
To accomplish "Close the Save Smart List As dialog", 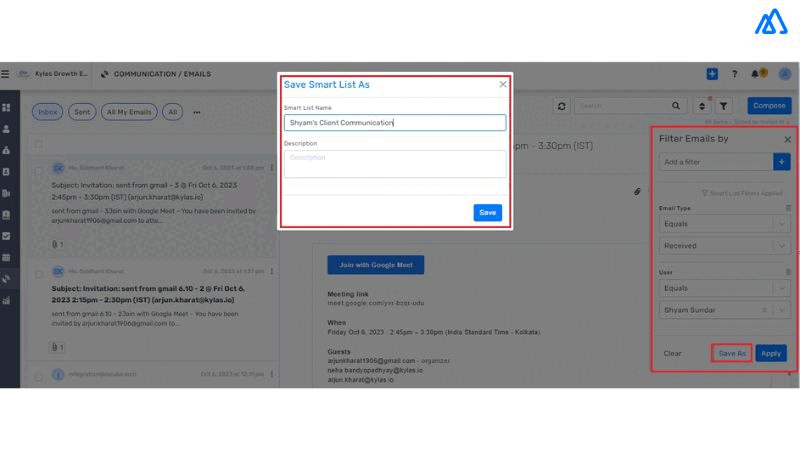I will click(503, 84).
